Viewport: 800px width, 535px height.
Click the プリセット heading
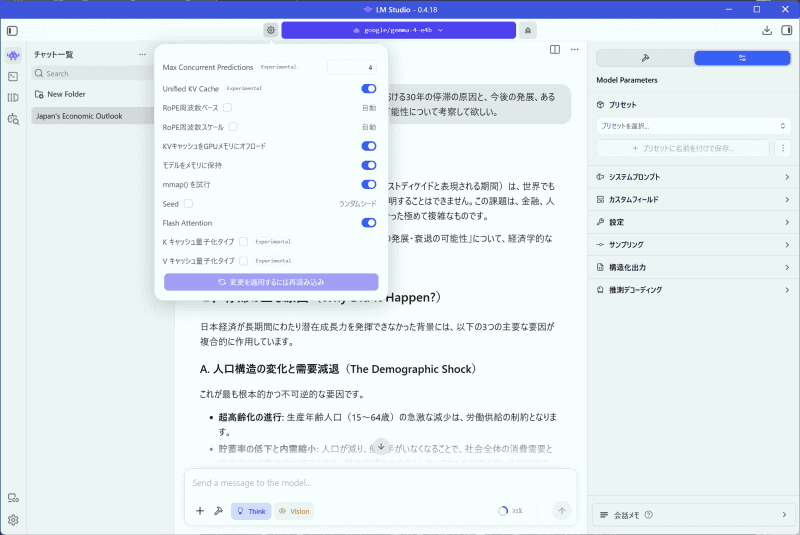coord(622,105)
